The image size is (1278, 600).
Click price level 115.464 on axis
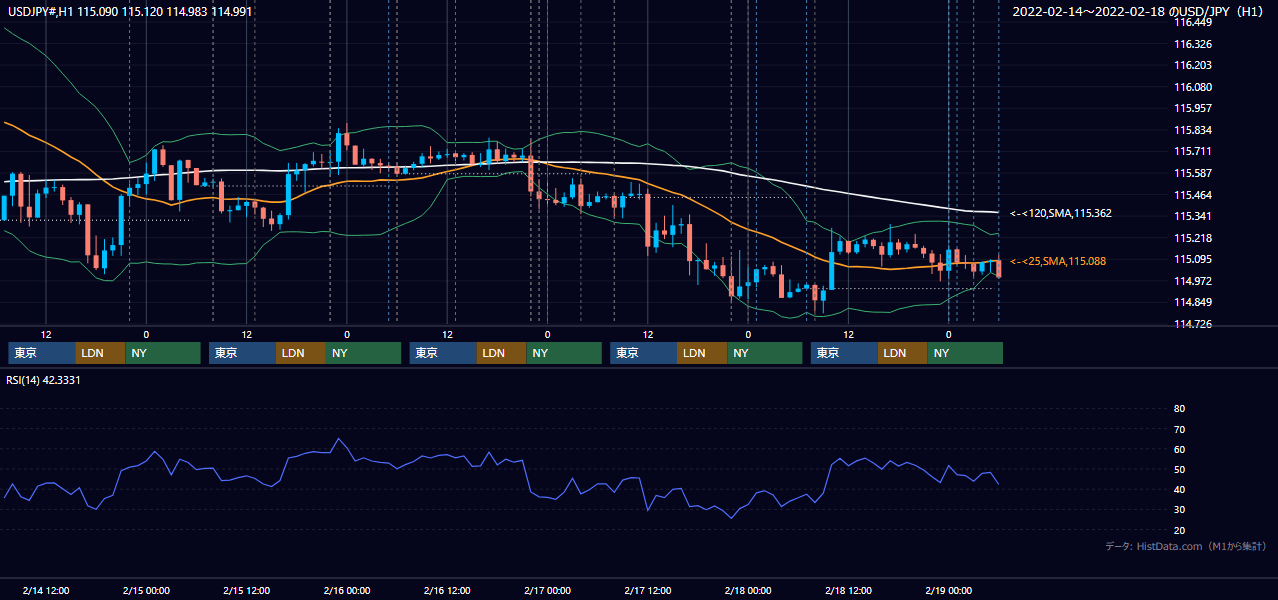coord(1193,195)
